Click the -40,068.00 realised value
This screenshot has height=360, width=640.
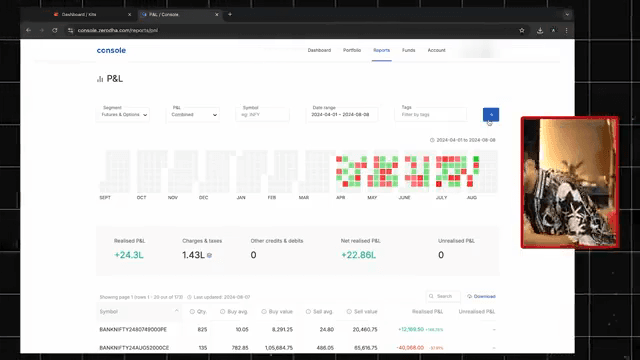(410, 348)
